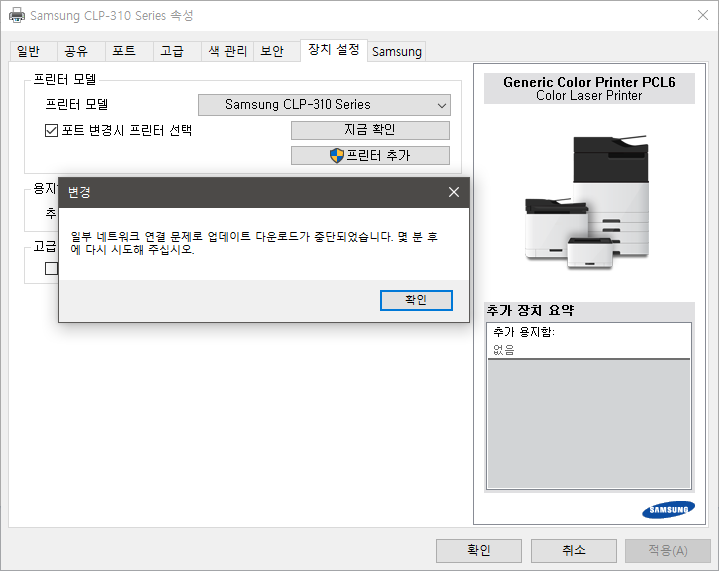Open the Samsung tab

pyautogui.click(x=397, y=51)
